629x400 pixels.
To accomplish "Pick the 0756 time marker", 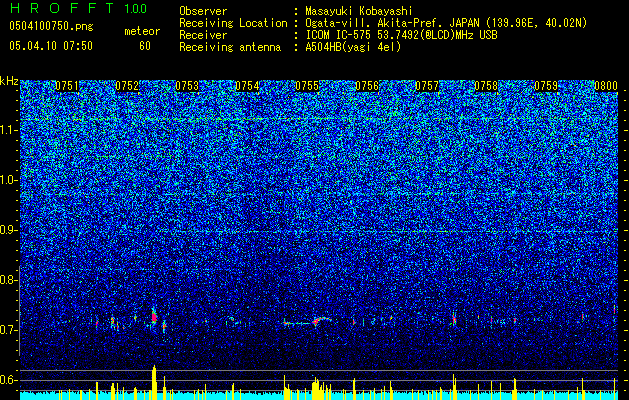I will click(x=367, y=86).
